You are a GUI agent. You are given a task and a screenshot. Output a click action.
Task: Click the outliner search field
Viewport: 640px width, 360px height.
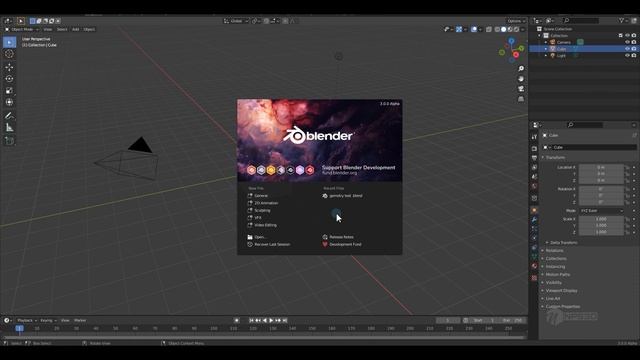tap(581, 20)
